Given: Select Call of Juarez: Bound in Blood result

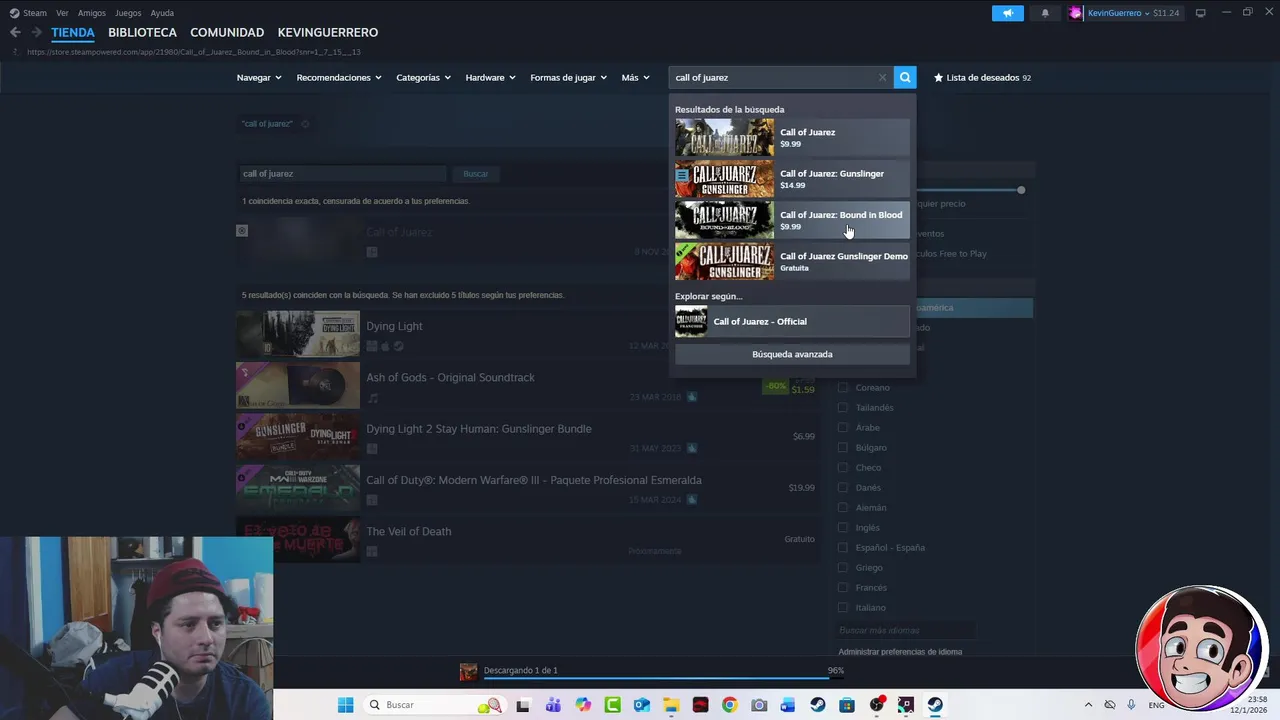Looking at the screenshot, I should pyautogui.click(x=792, y=220).
